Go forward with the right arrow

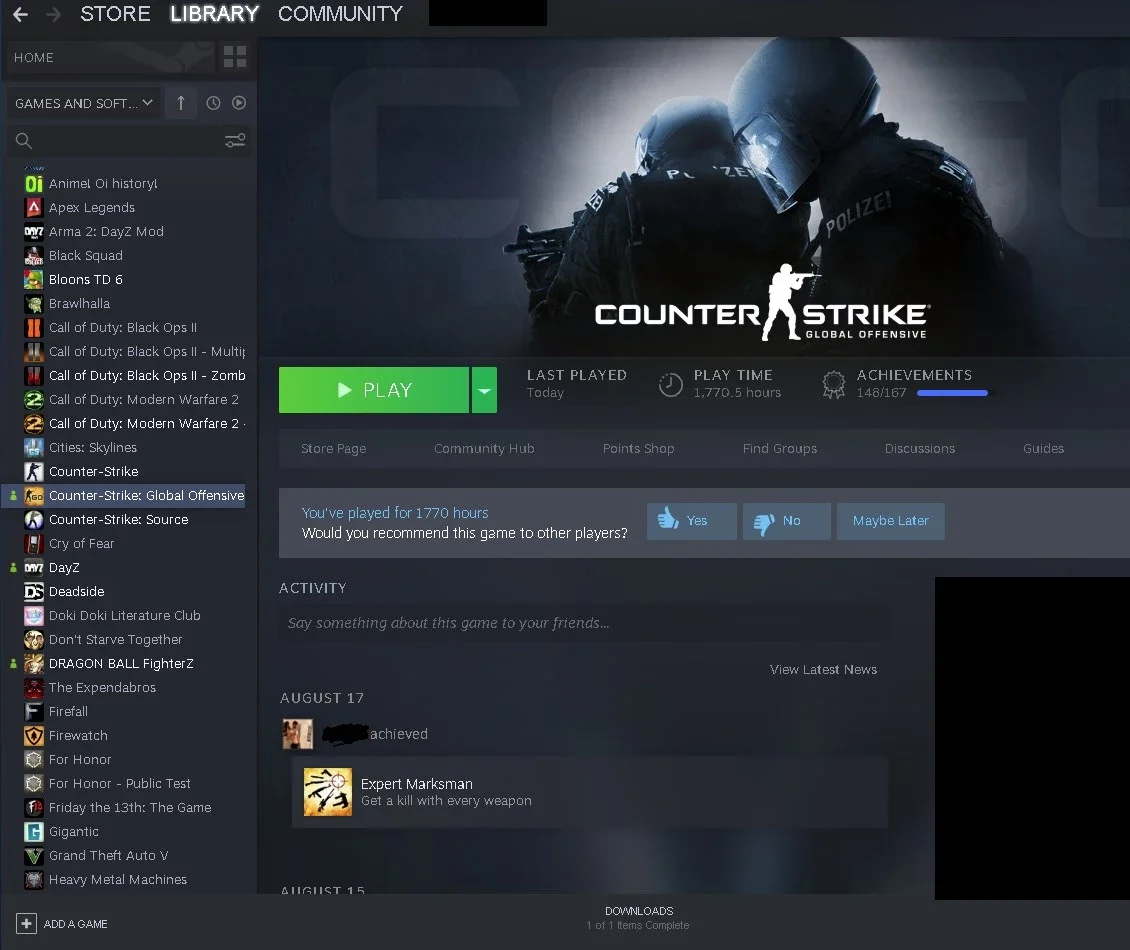(x=53, y=14)
